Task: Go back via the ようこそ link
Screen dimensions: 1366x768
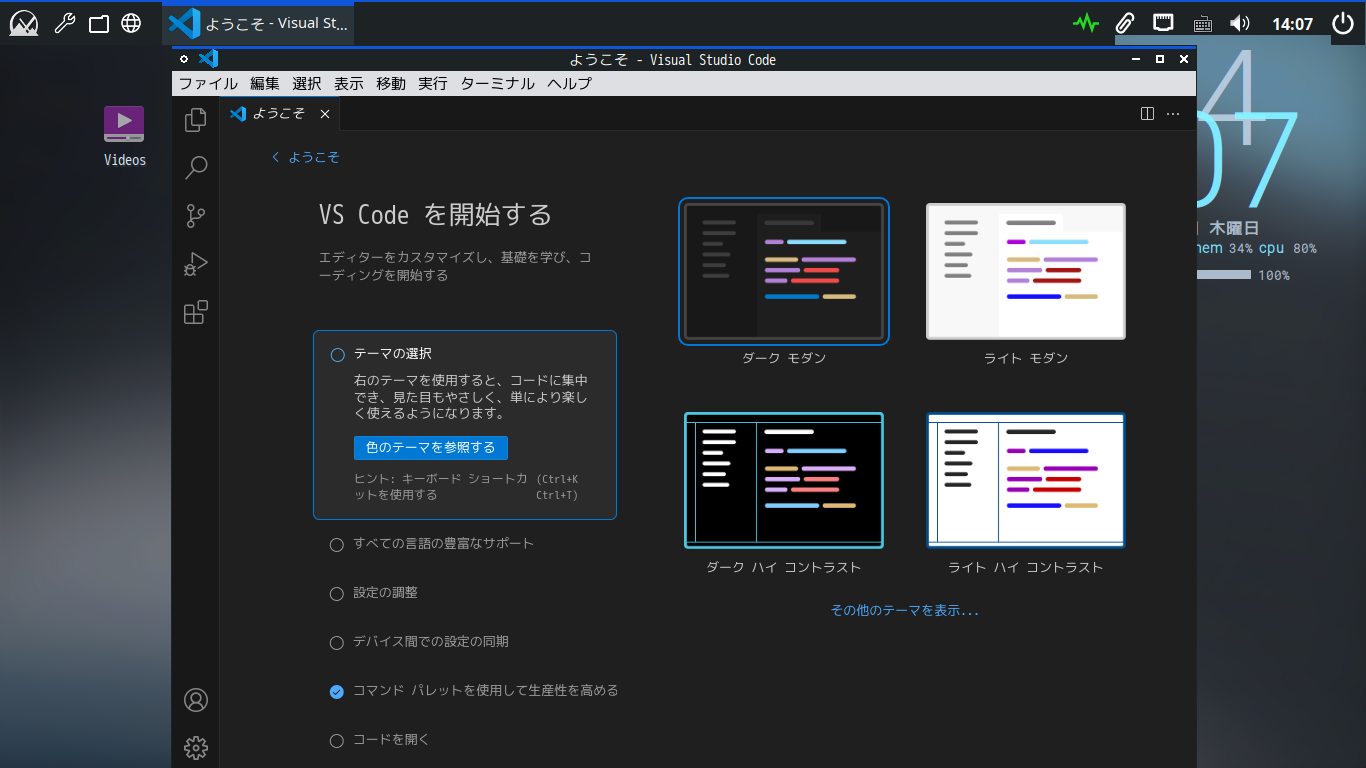Action: click(306, 157)
